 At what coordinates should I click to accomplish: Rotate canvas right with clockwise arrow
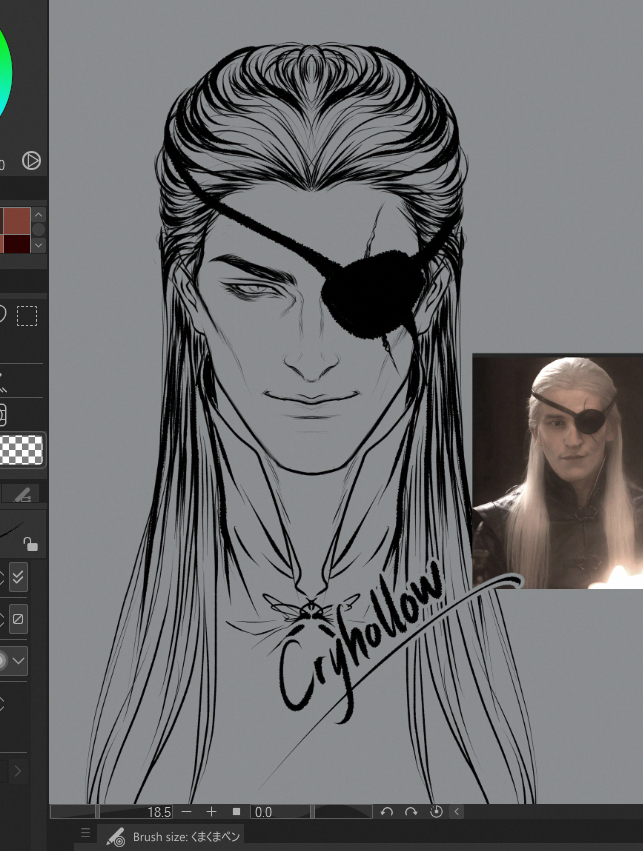[x=411, y=812]
